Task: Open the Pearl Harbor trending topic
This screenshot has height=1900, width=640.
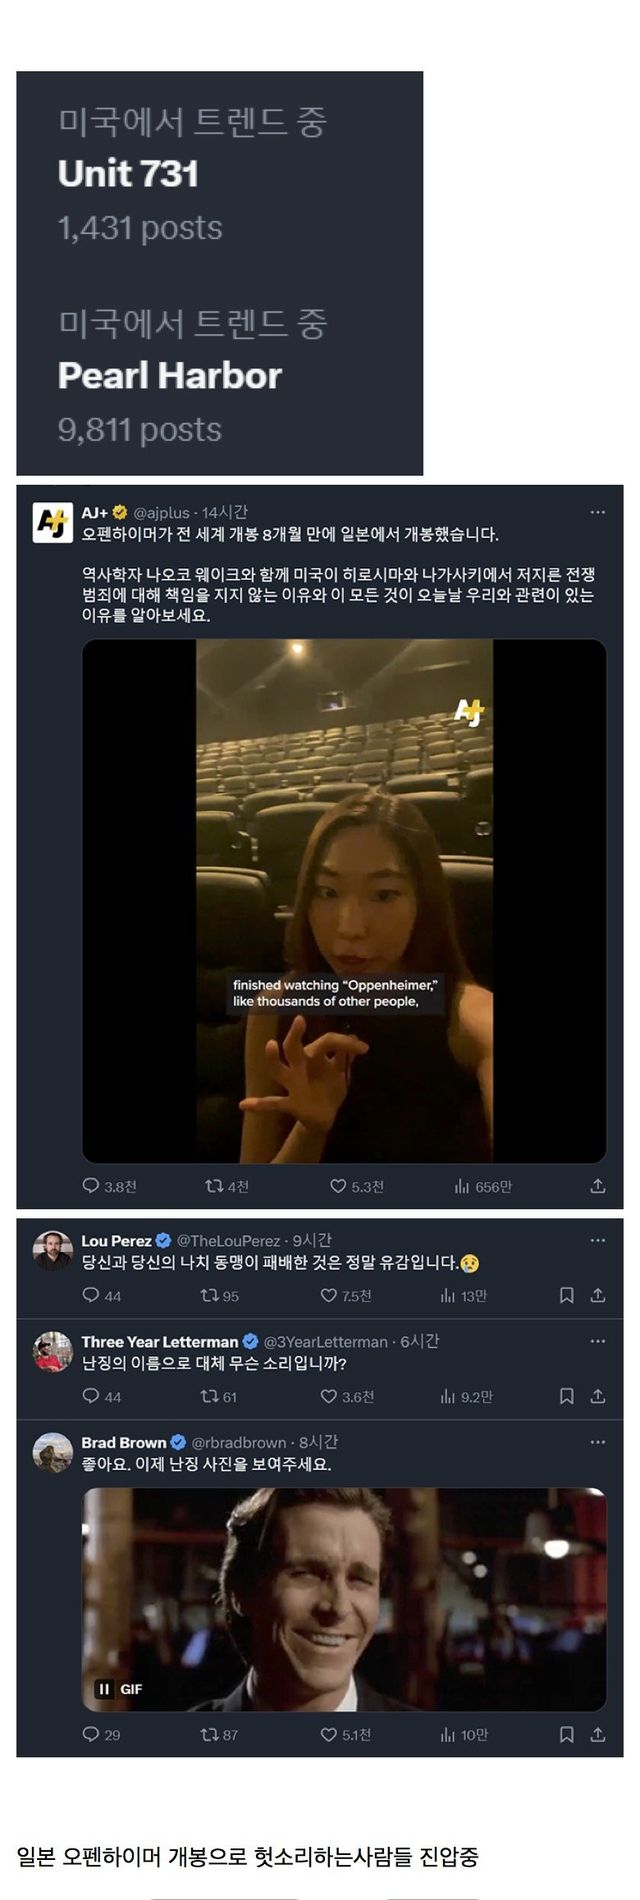Action: (169, 376)
